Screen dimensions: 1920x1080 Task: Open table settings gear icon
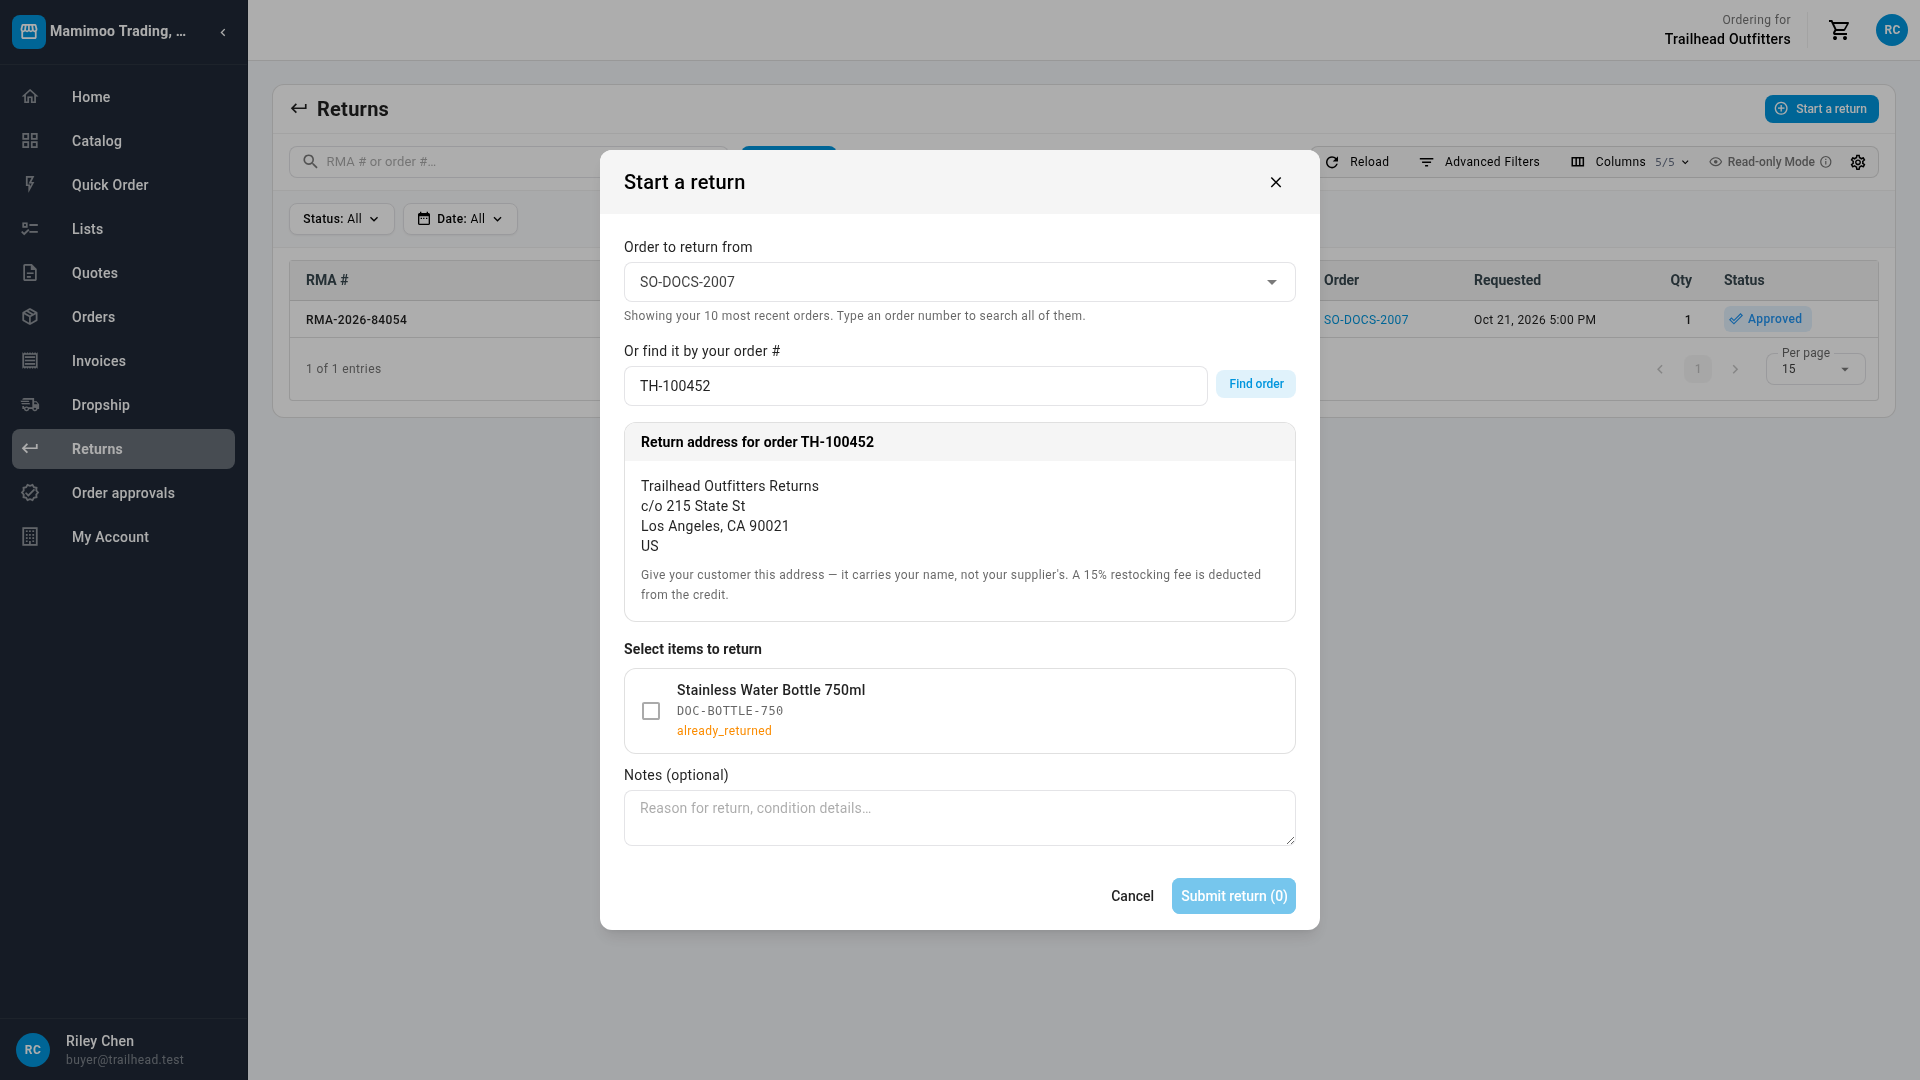coord(1858,162)
